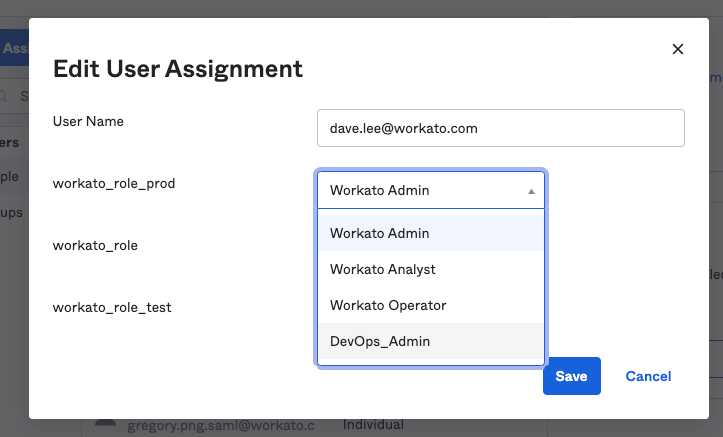The image size is (723, 437).
Task: Click the Edit User Assignment heading
Action: 177,69
